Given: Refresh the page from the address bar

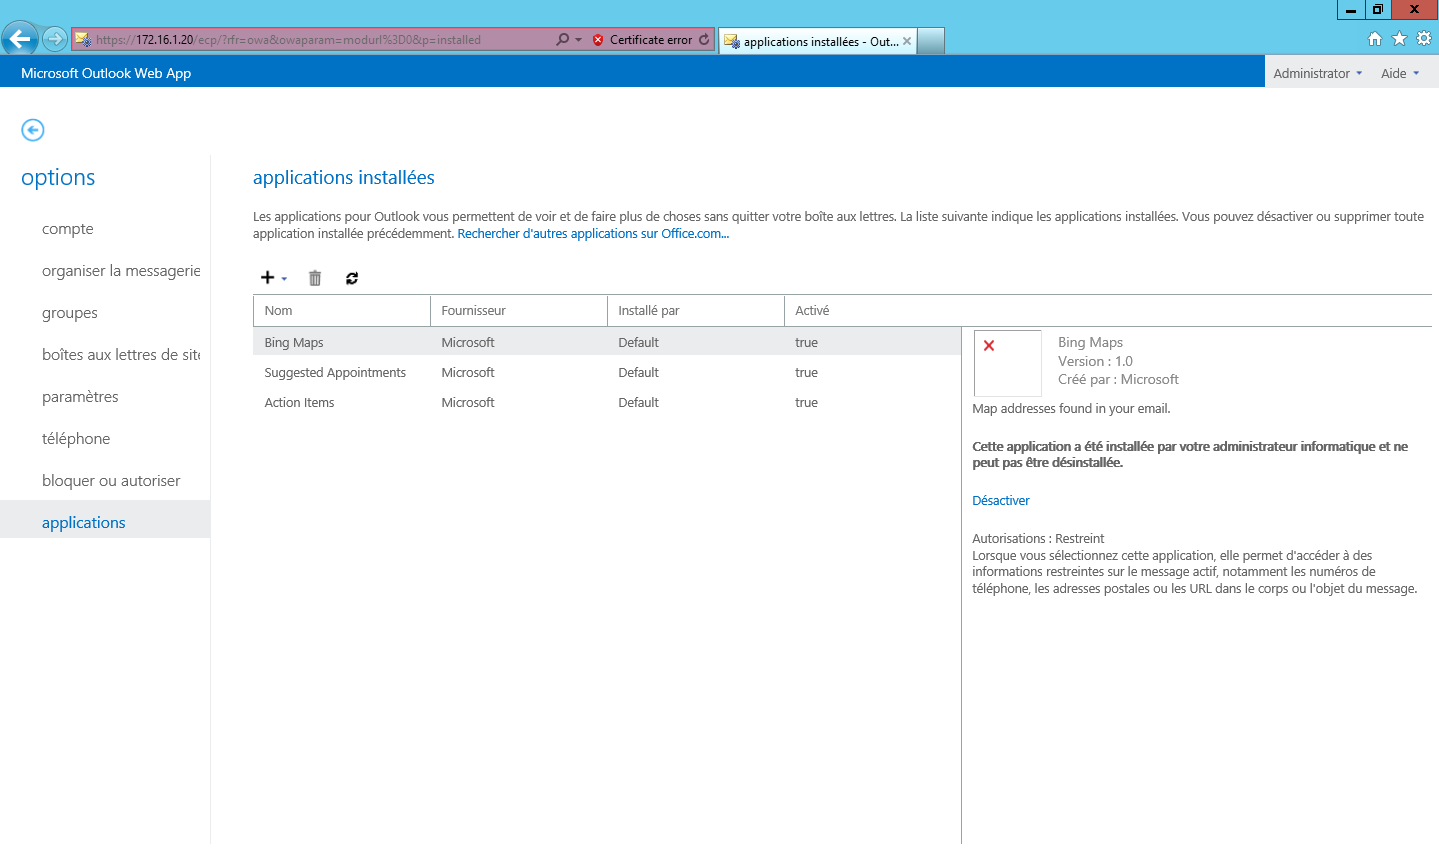Looking at the screenshot, I should (x=704, y=40).
